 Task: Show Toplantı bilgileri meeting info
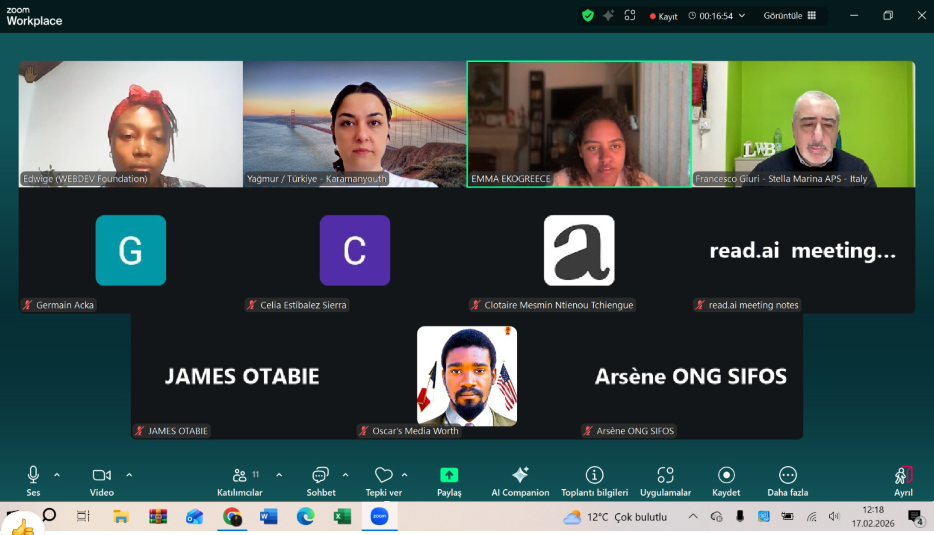click(594, 475)
